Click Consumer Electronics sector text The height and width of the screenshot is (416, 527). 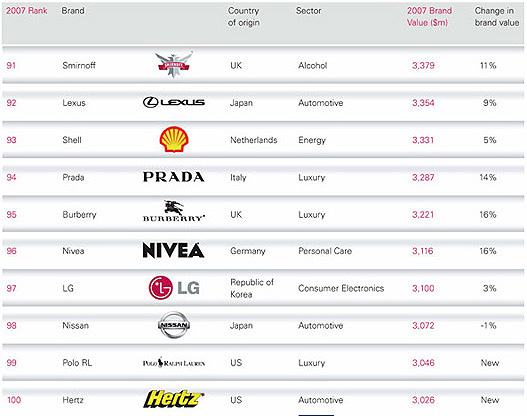click(341, 288)
